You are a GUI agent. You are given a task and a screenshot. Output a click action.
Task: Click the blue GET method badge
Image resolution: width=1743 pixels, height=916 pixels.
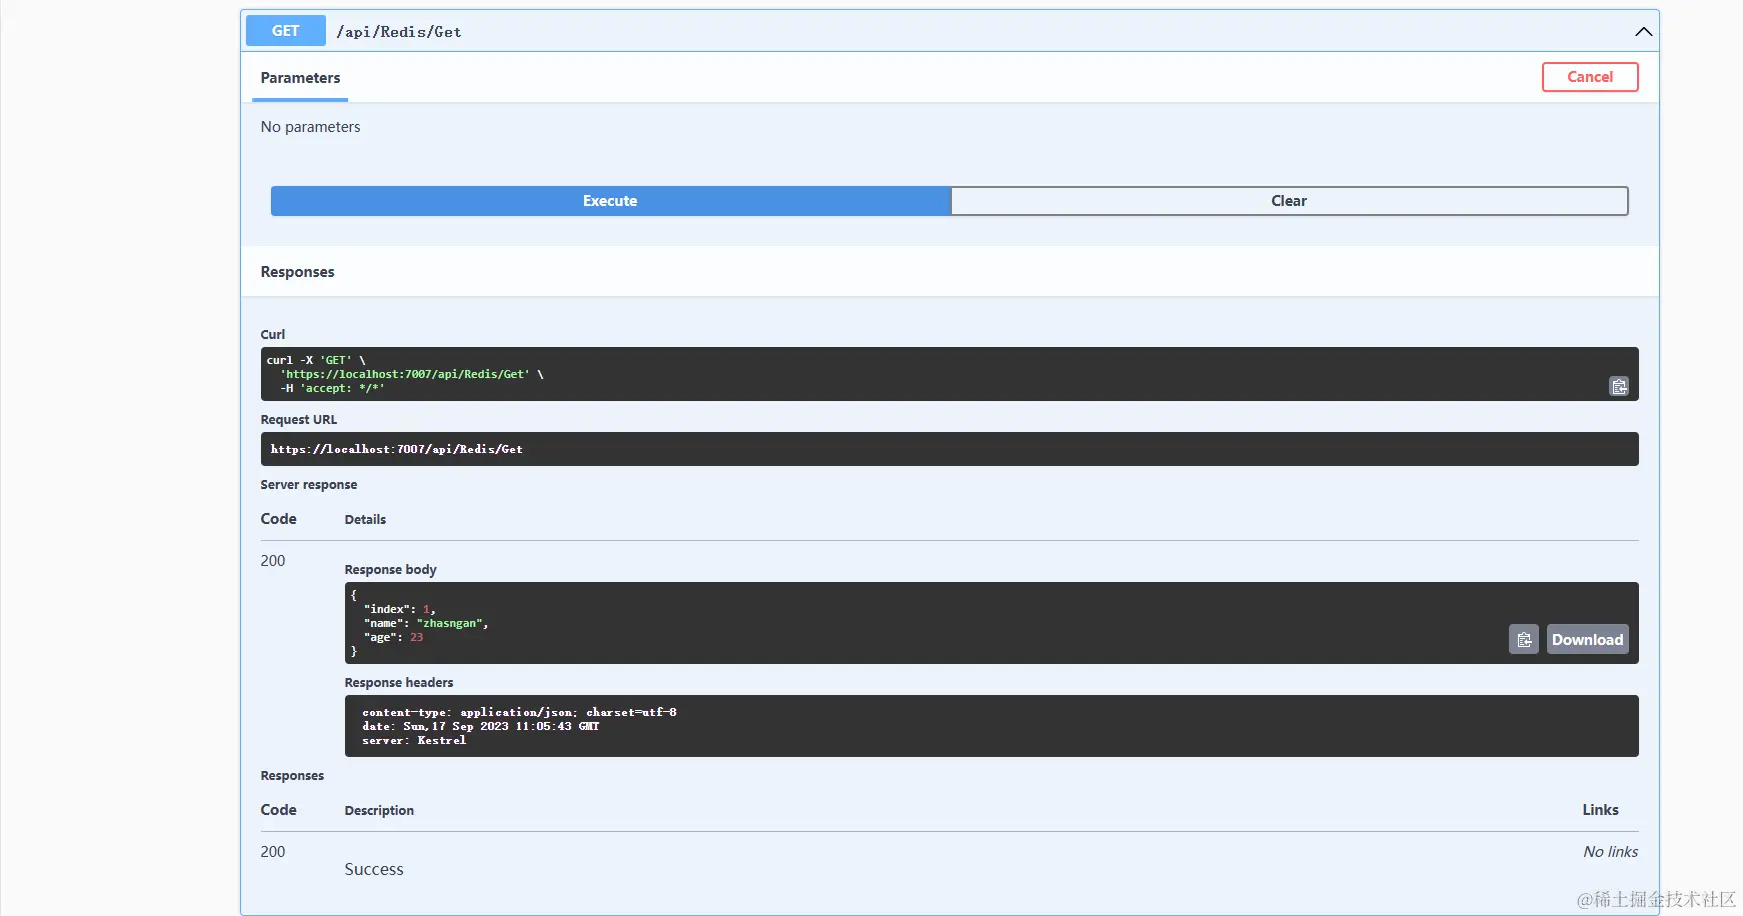pos(285,31)
